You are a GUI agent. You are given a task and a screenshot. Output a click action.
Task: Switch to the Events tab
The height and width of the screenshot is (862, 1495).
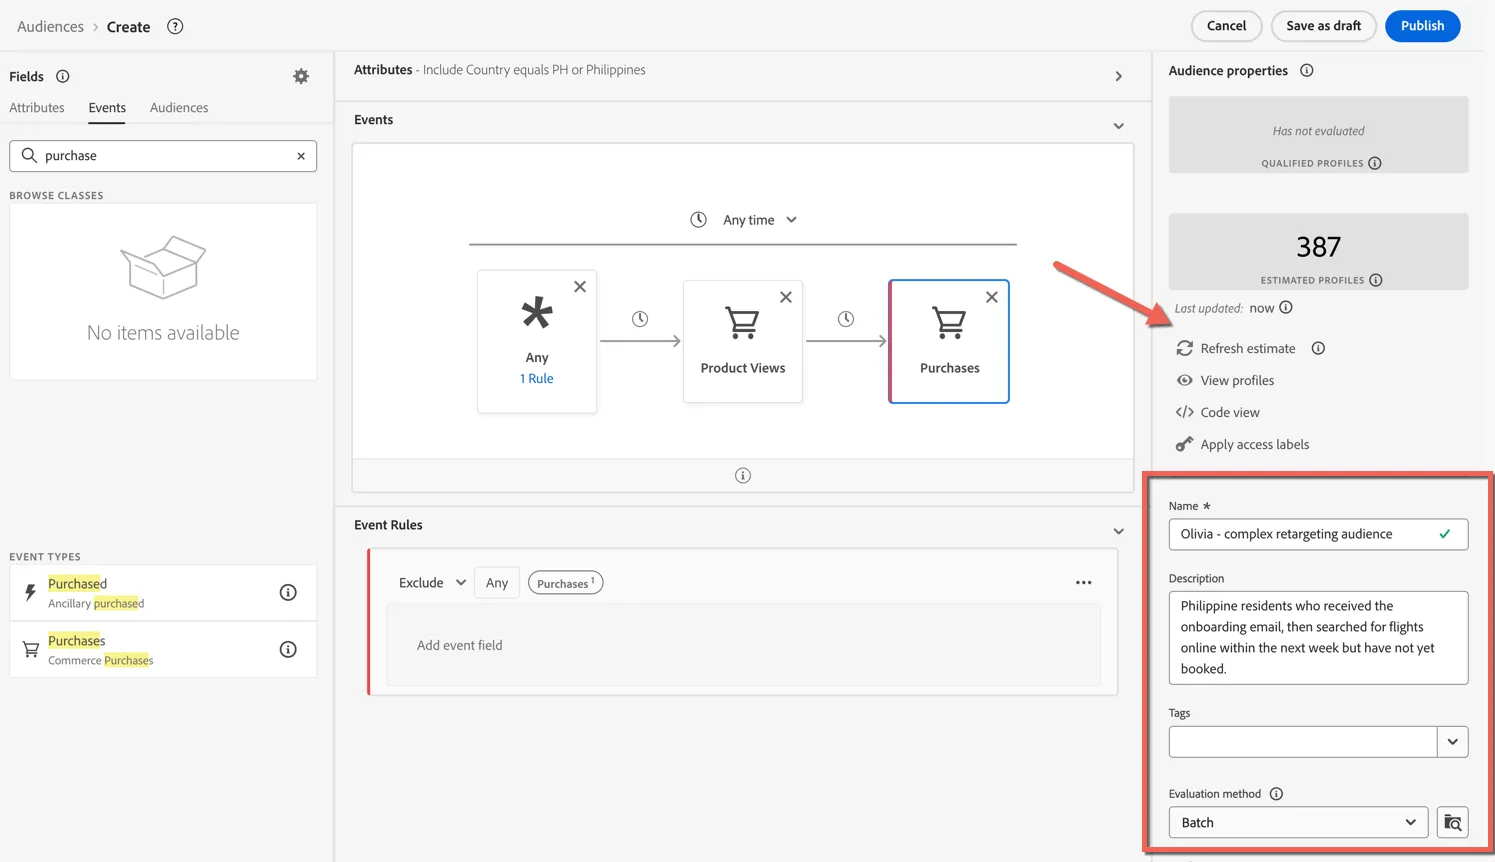coord(107,108)
